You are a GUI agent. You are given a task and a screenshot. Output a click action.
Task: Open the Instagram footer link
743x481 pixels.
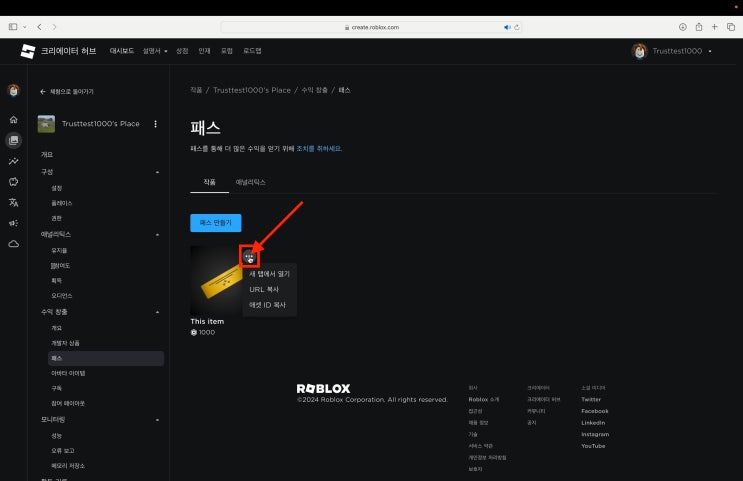[x=595, y=435]
